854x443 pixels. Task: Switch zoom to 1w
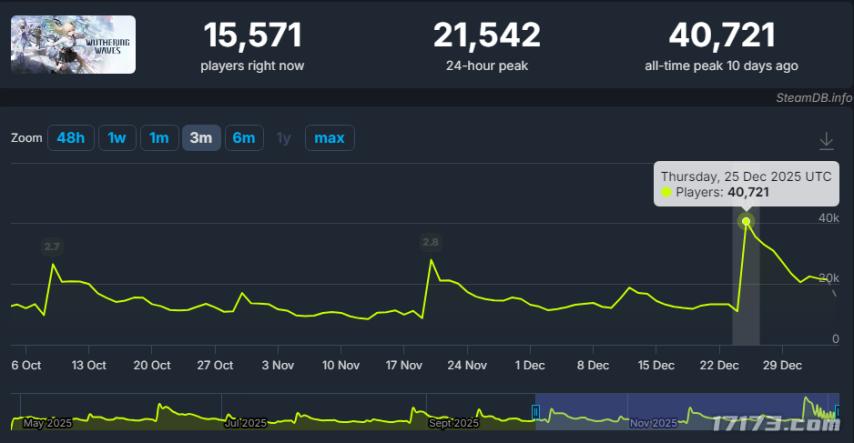(x=116, y=138)
